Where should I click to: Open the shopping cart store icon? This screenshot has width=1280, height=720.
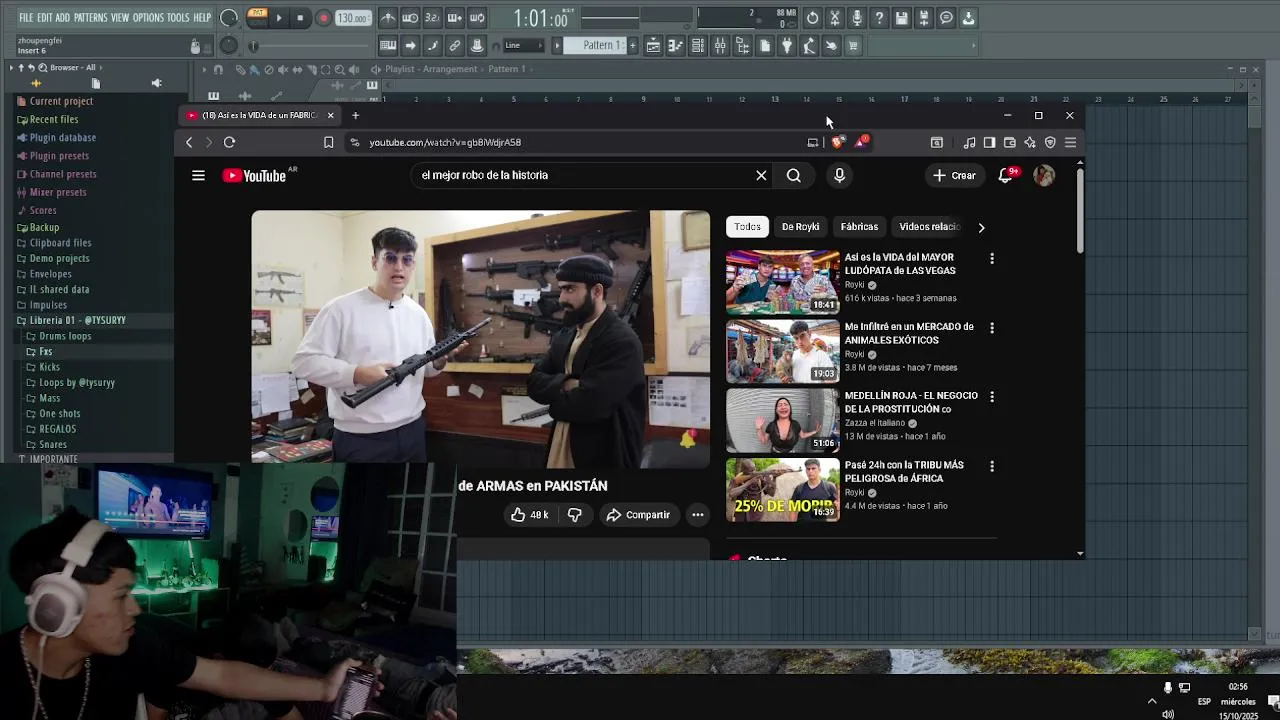coord(853,45)
